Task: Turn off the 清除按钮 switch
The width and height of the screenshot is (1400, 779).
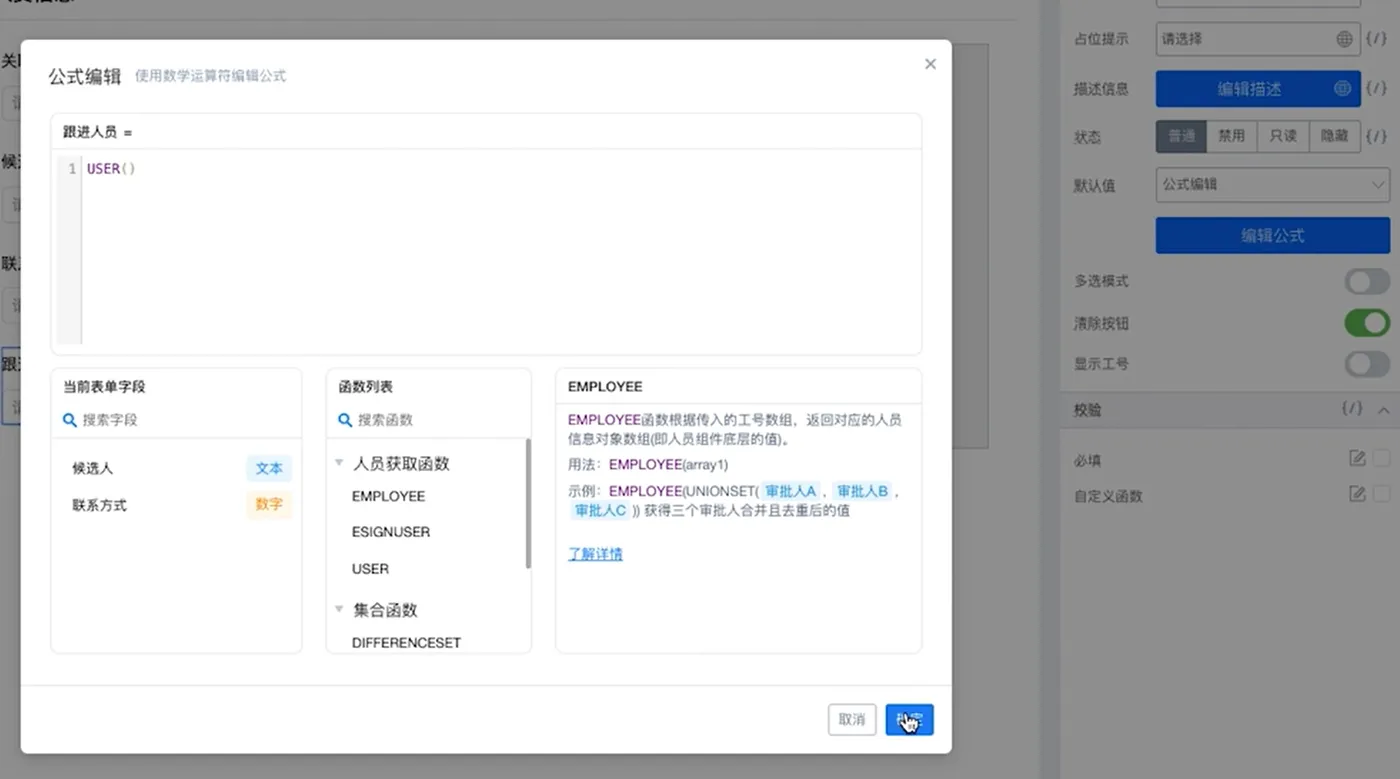Action: (x=1367, y=323)
